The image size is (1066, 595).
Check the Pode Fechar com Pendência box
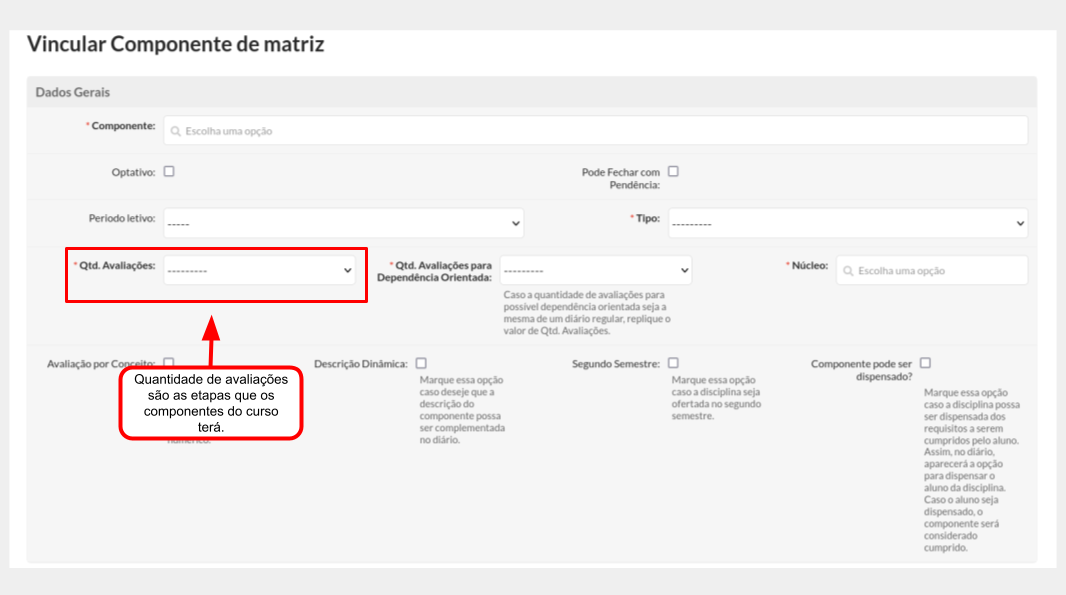[x=673, y=171]
